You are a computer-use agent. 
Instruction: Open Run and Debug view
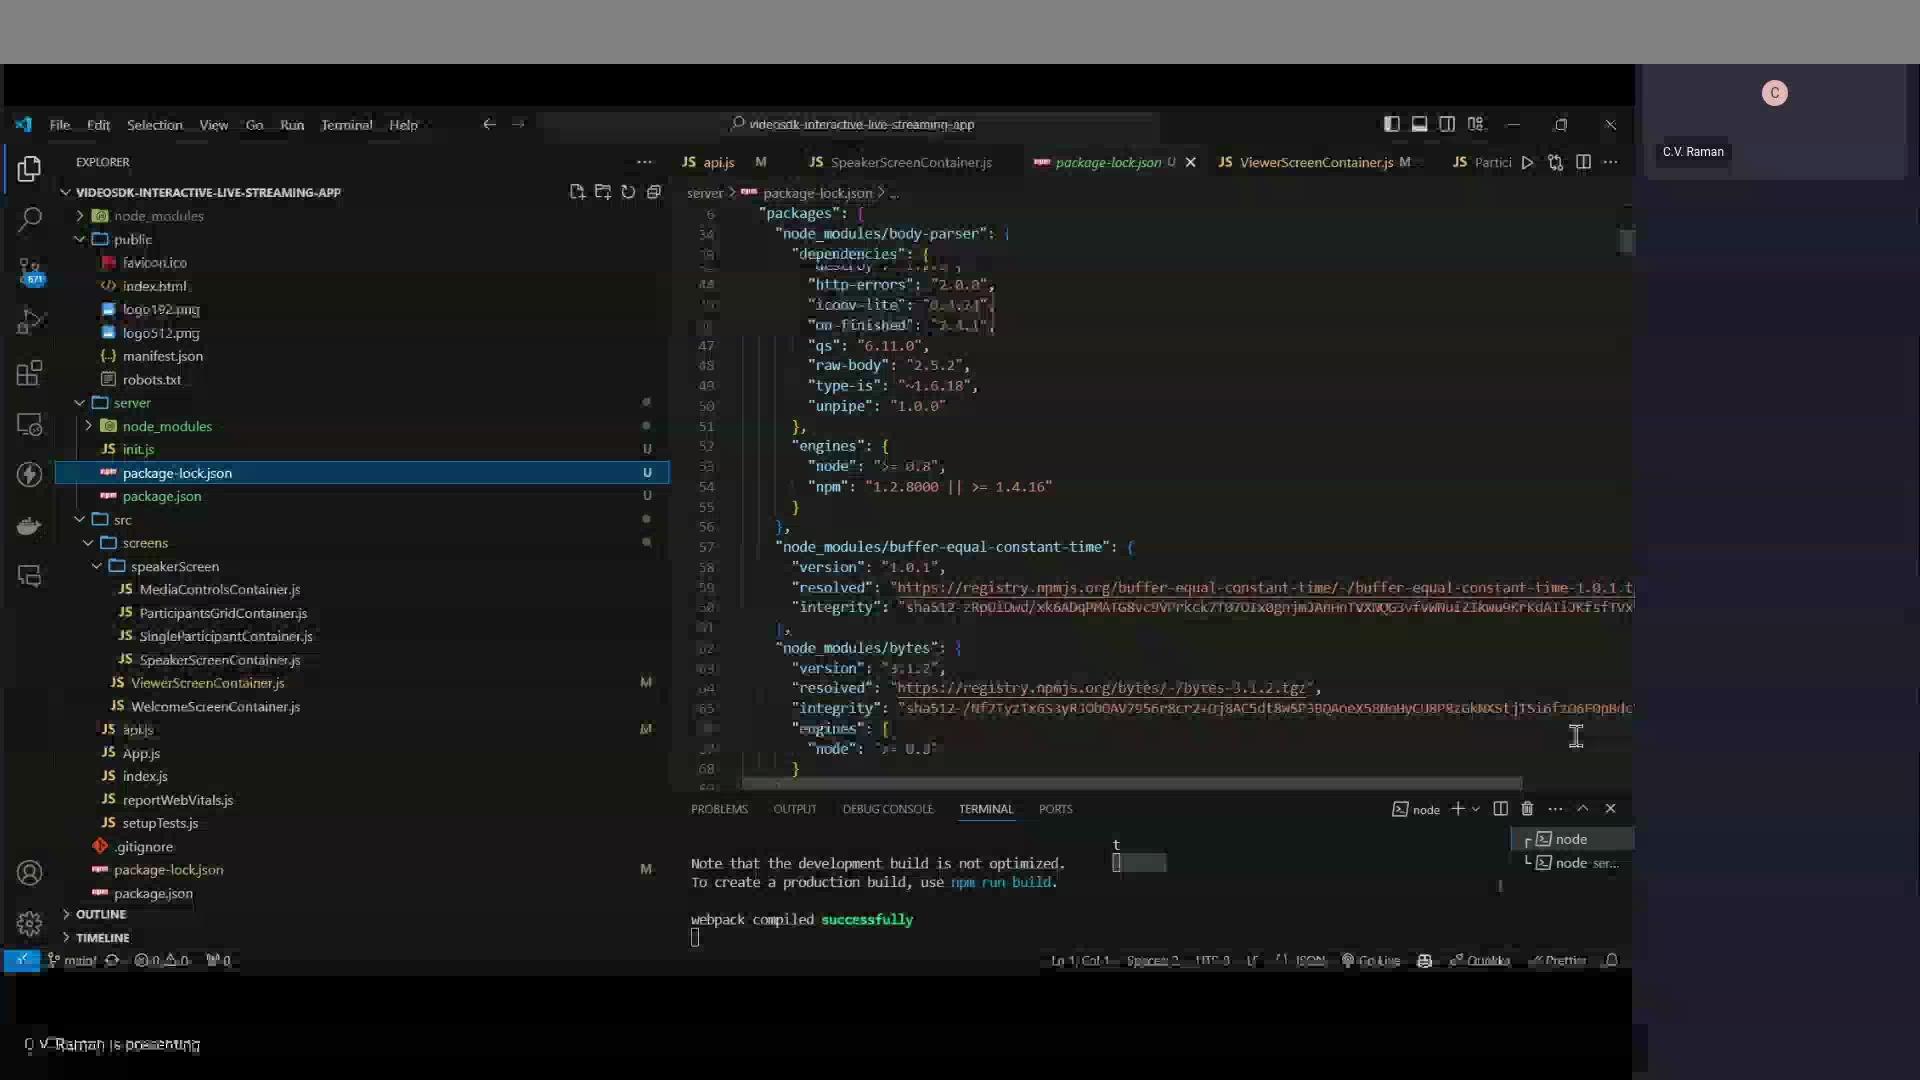[x=29, y=322]
